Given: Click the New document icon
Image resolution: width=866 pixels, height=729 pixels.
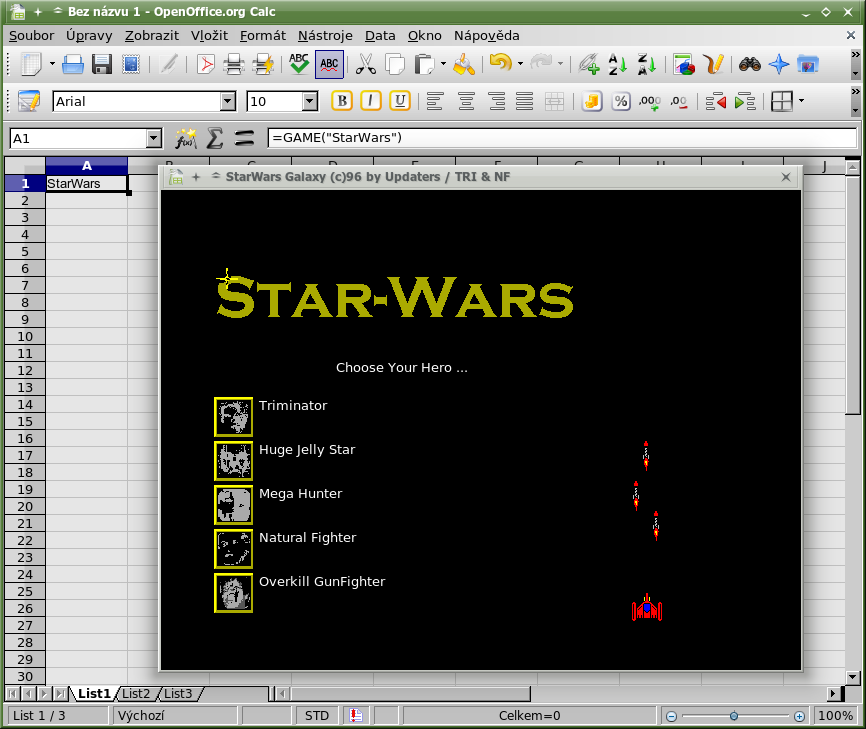Looking at the screenshot, I should point(31,64).
